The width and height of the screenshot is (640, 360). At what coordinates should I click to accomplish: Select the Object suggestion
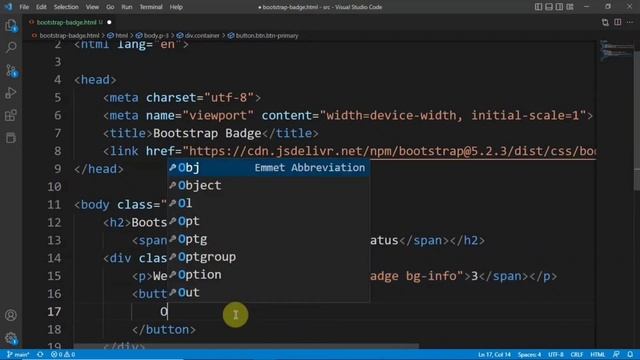pos(269,186)
